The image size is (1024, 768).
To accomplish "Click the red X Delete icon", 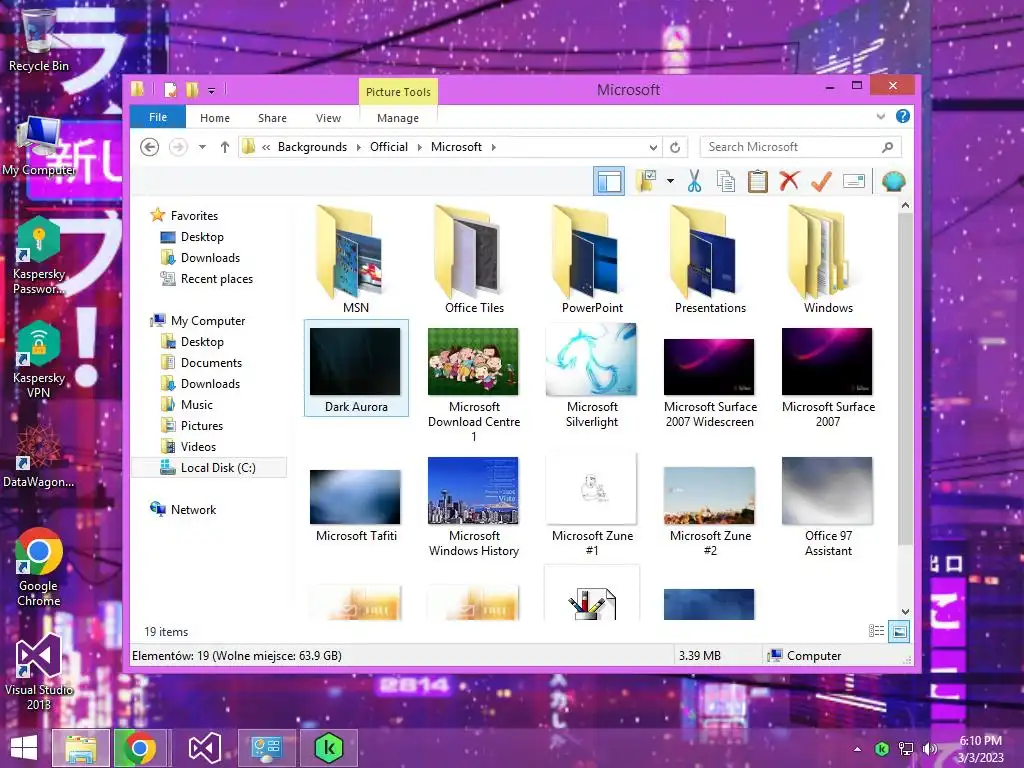I will click(x=789, y=180).
